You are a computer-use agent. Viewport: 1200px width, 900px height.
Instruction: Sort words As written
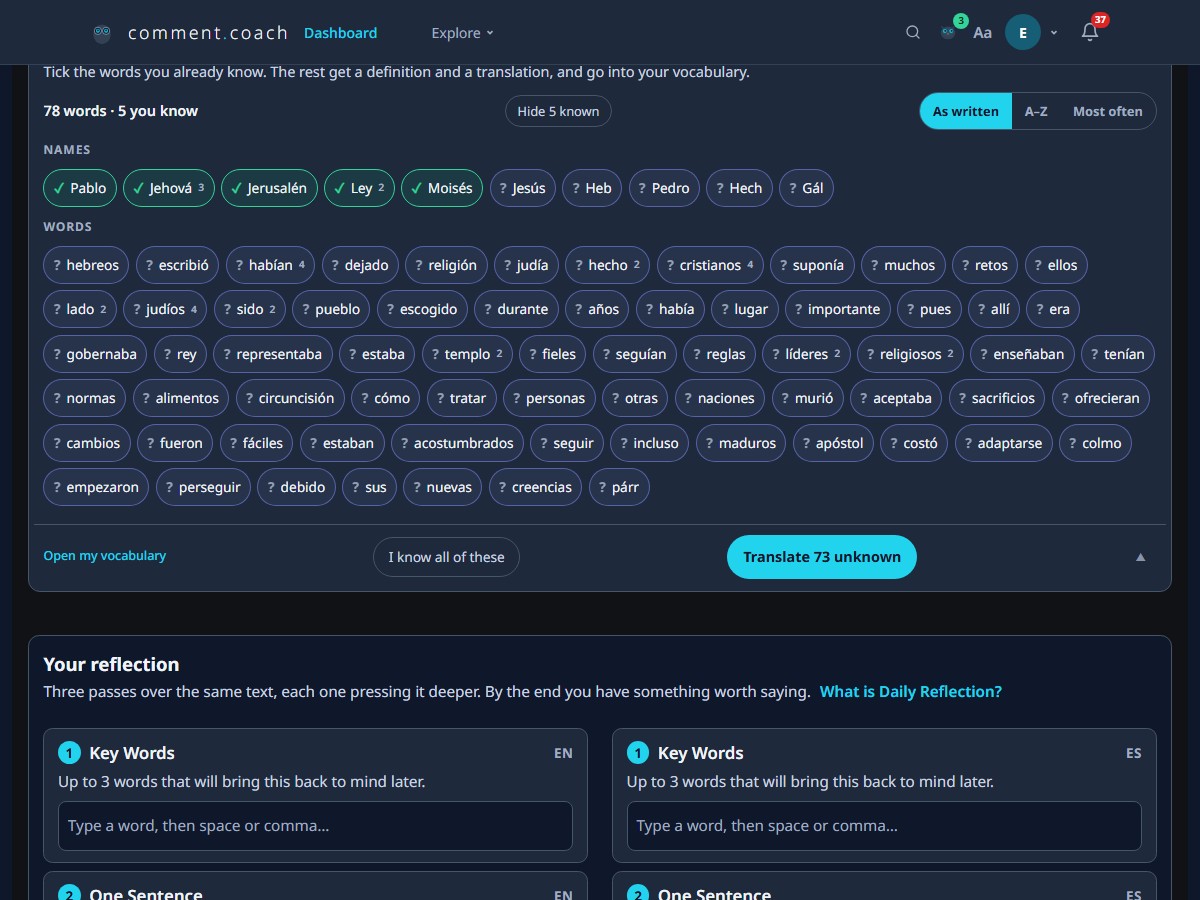click(966, 111)
